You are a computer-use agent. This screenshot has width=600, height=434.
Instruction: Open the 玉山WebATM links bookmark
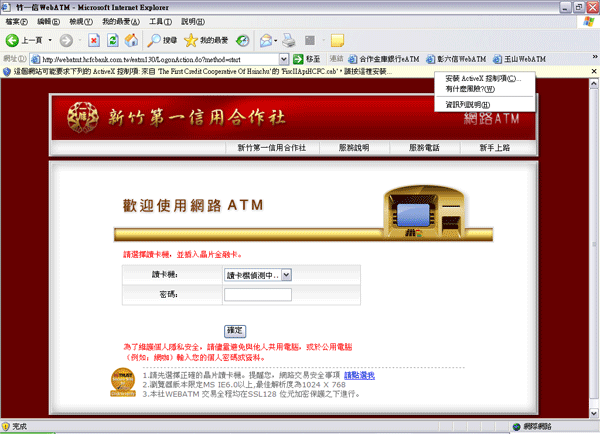(x=519, y=59)
